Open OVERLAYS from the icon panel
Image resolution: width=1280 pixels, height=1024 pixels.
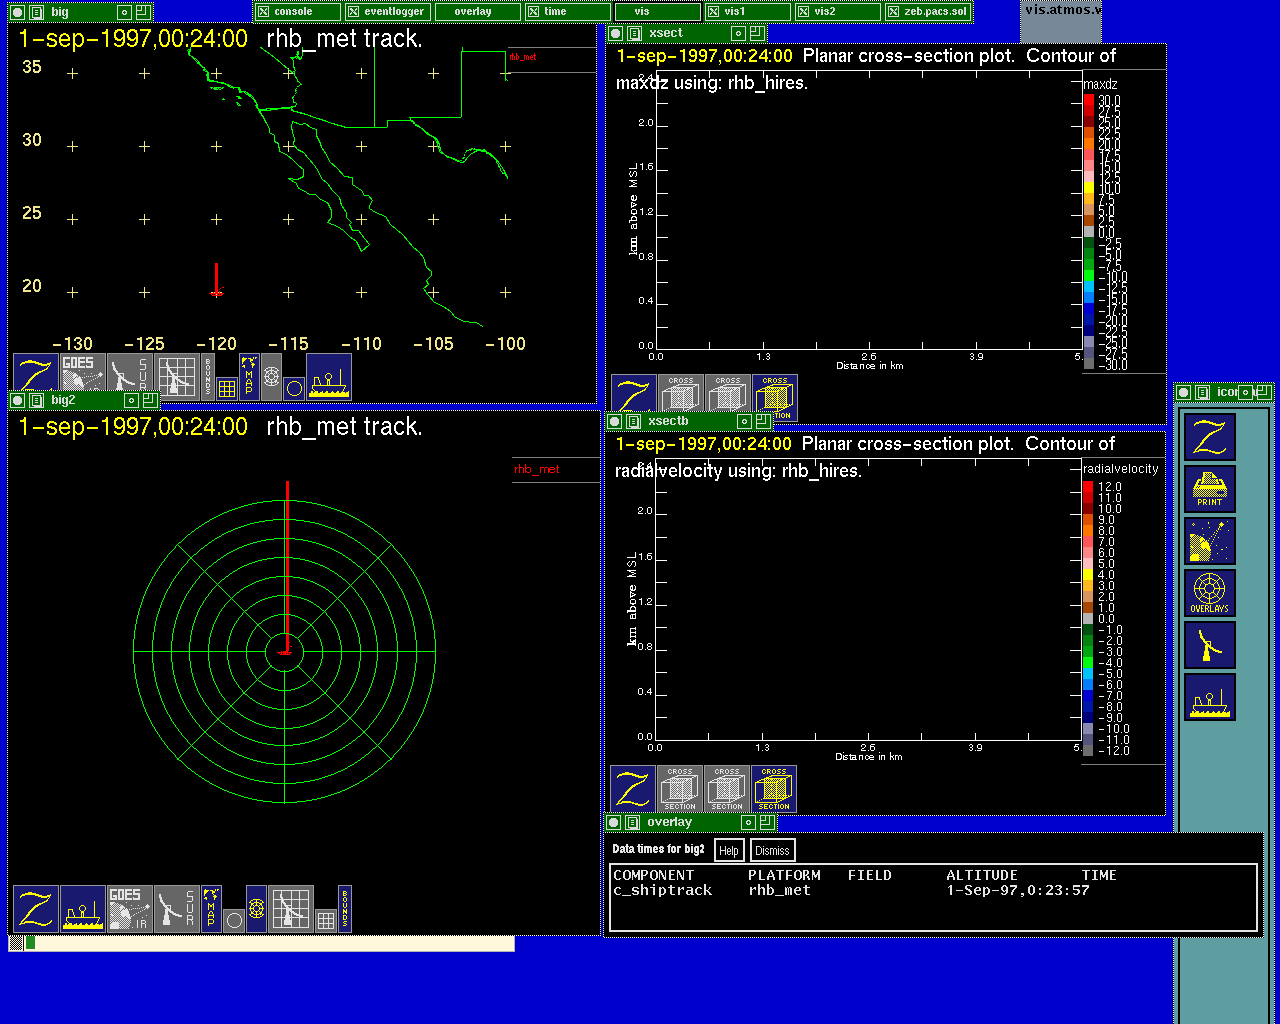pos(1209,593)
